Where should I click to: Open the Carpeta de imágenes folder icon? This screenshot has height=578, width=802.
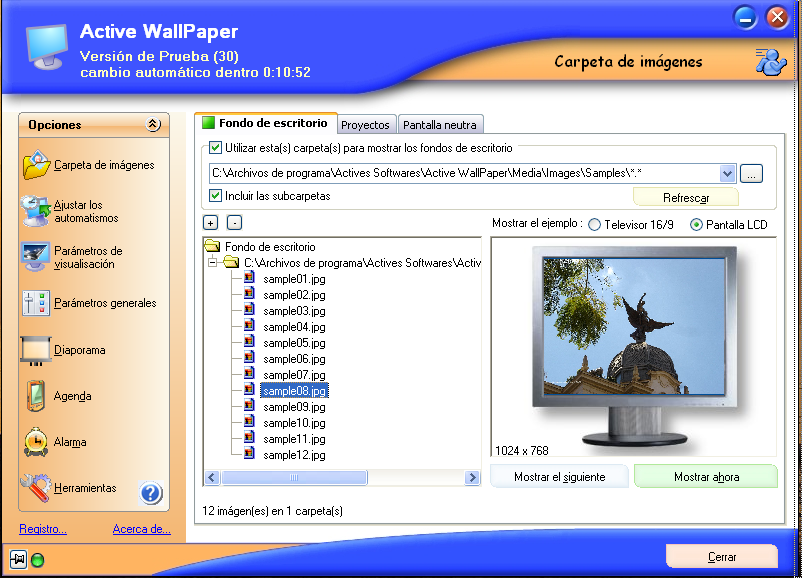coord(36,165)
